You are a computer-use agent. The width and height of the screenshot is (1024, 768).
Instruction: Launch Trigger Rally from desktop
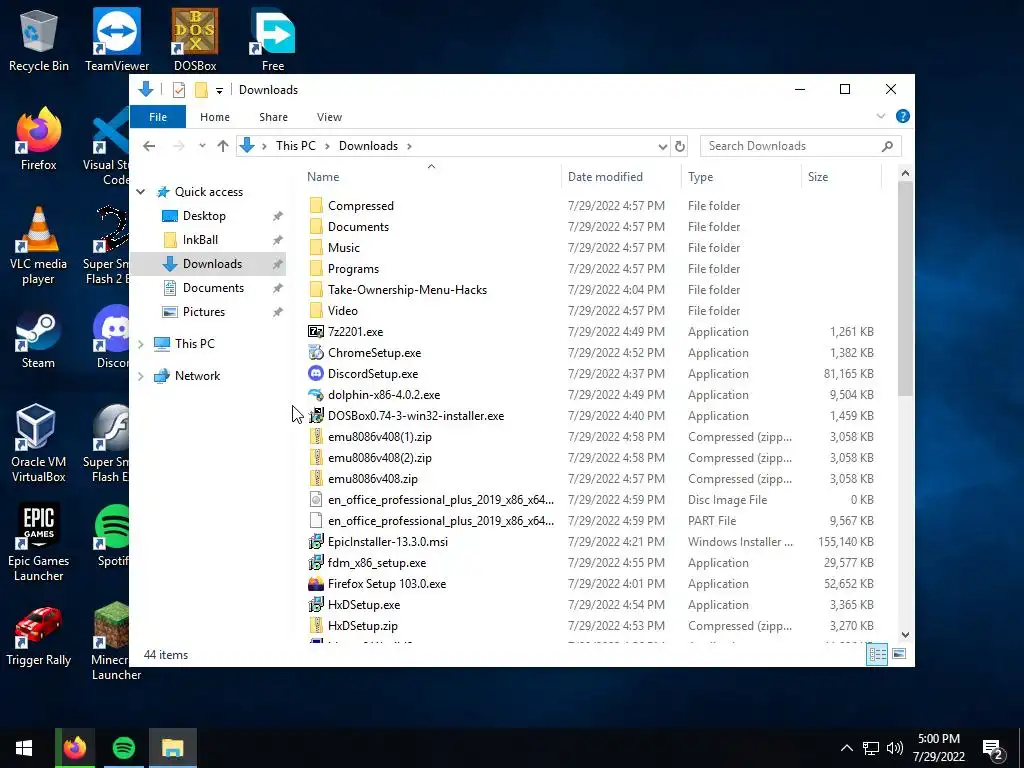coord(38,637)
